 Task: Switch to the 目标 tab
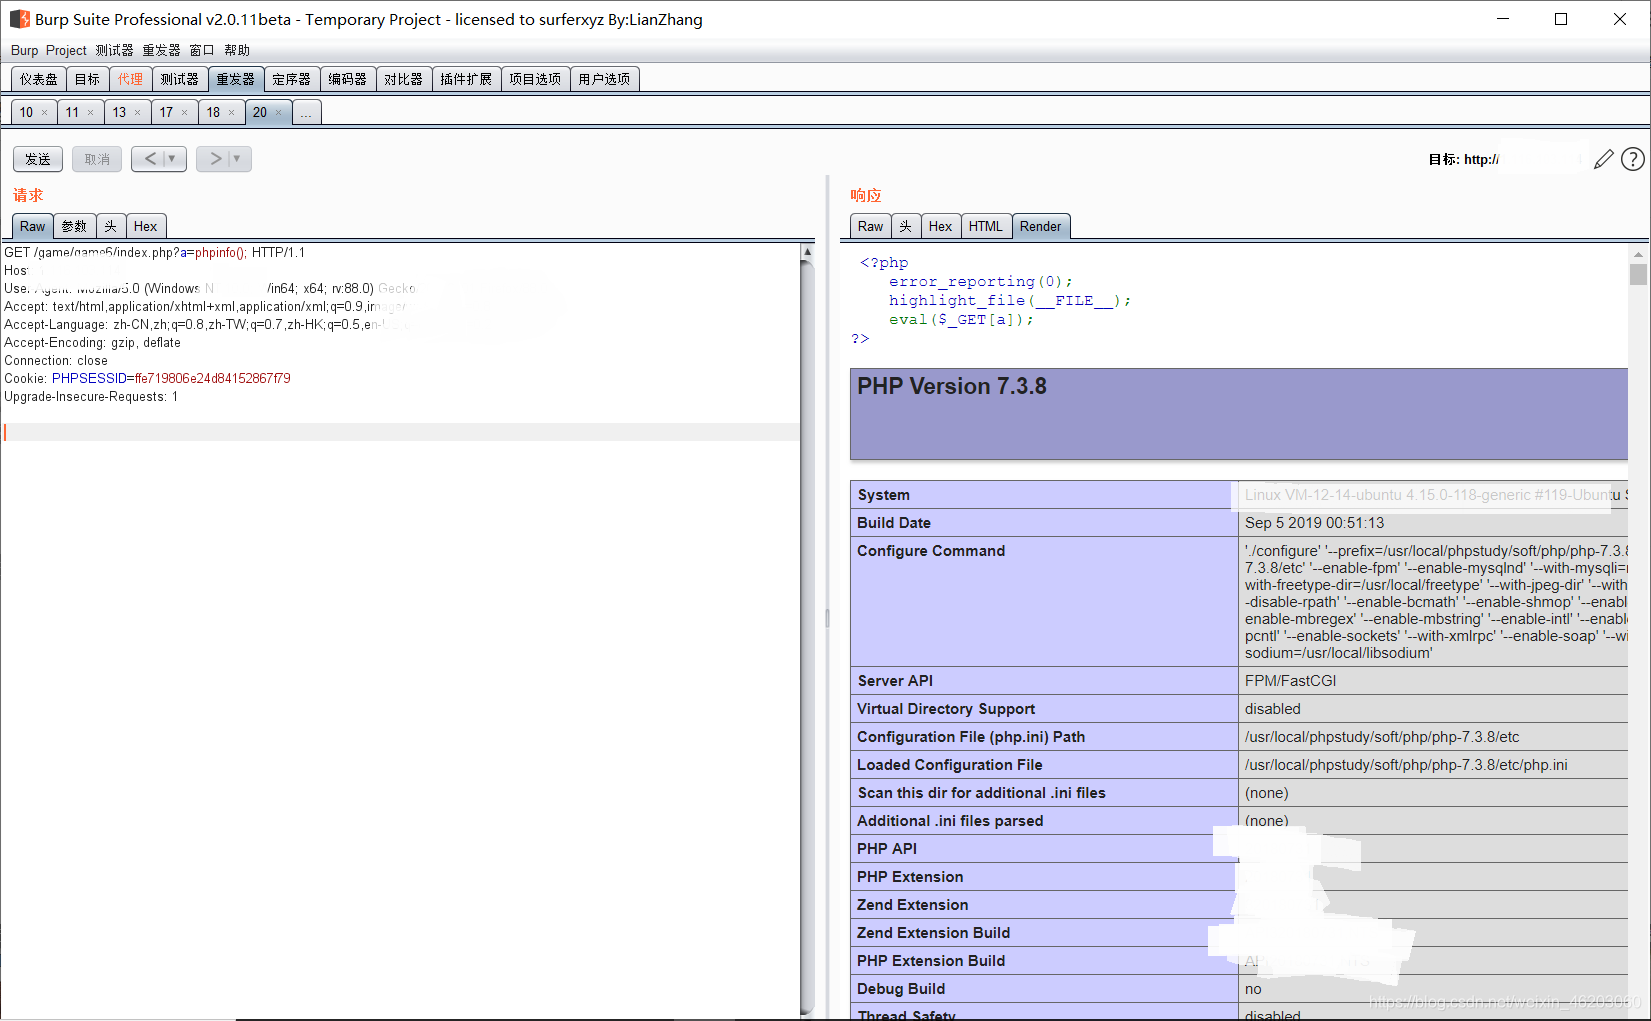coord(87,79)
